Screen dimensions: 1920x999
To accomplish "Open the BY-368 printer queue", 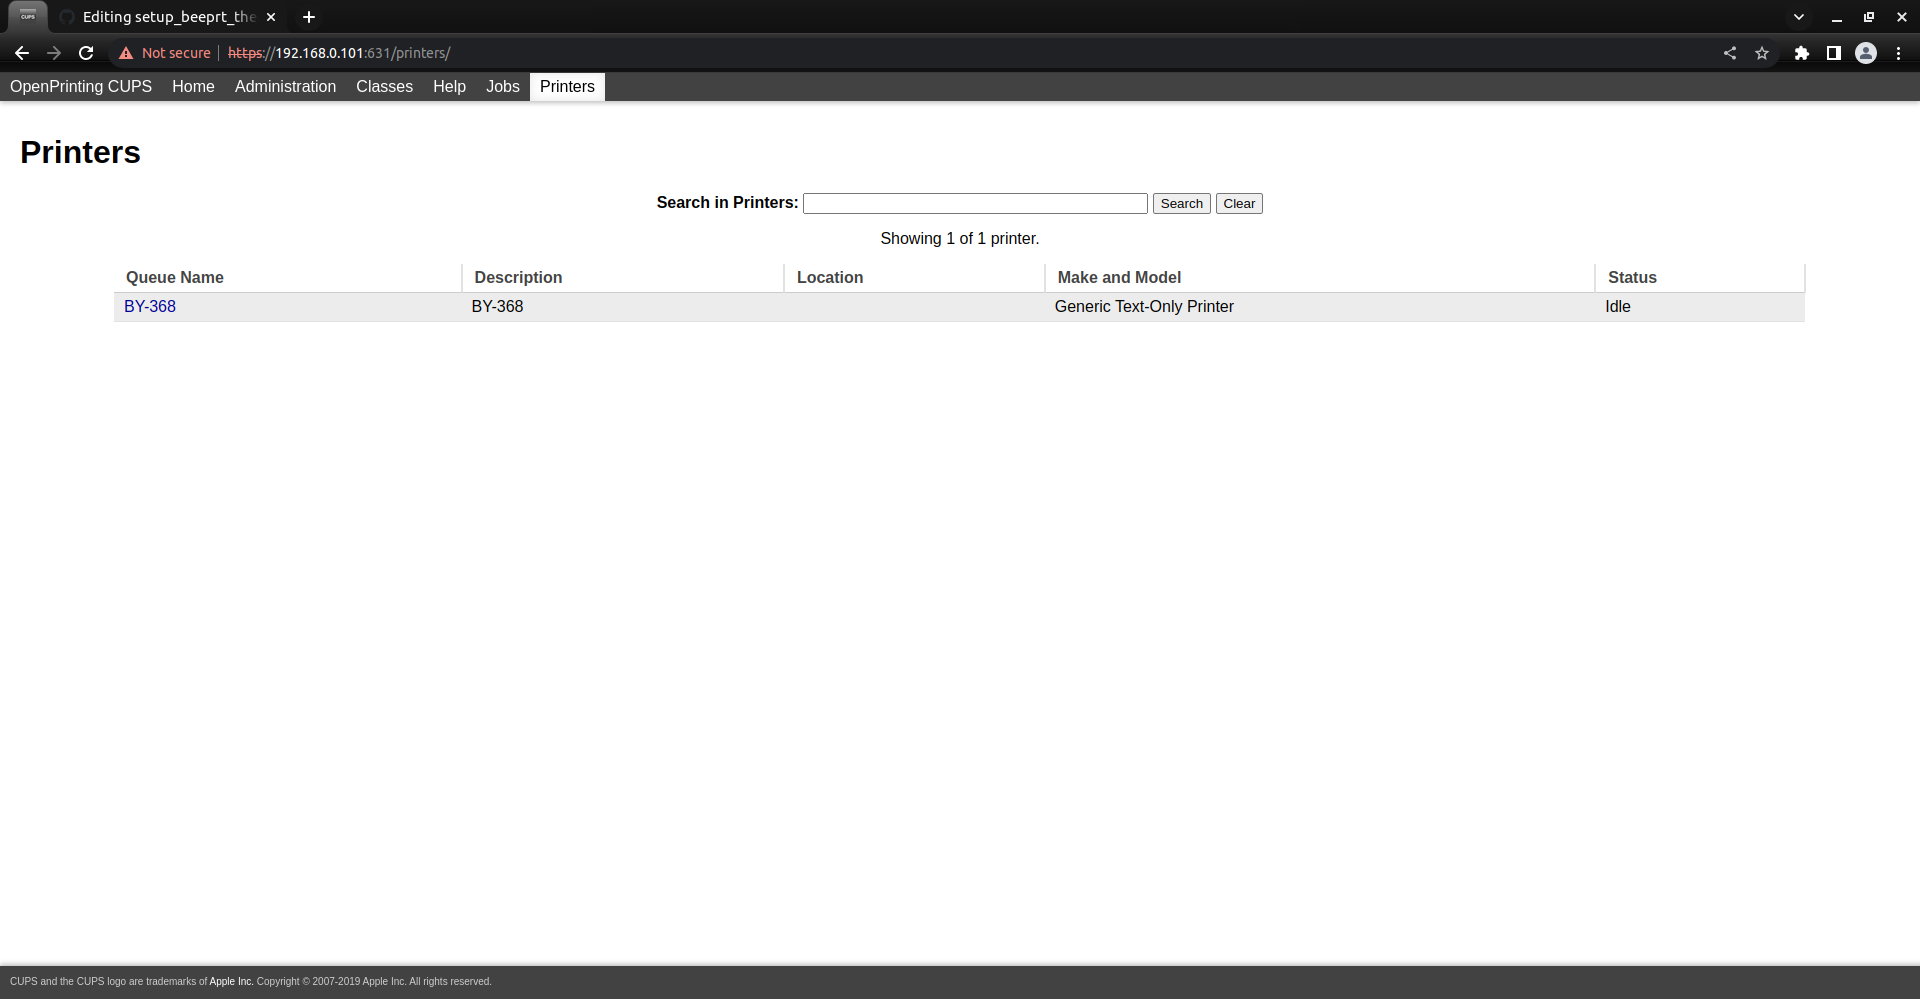I will pyautogui.click(x=149, y=306).
